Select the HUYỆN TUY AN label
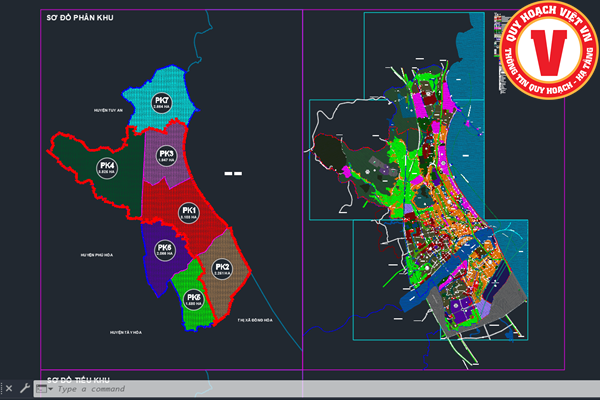 (x=108, y=111)
